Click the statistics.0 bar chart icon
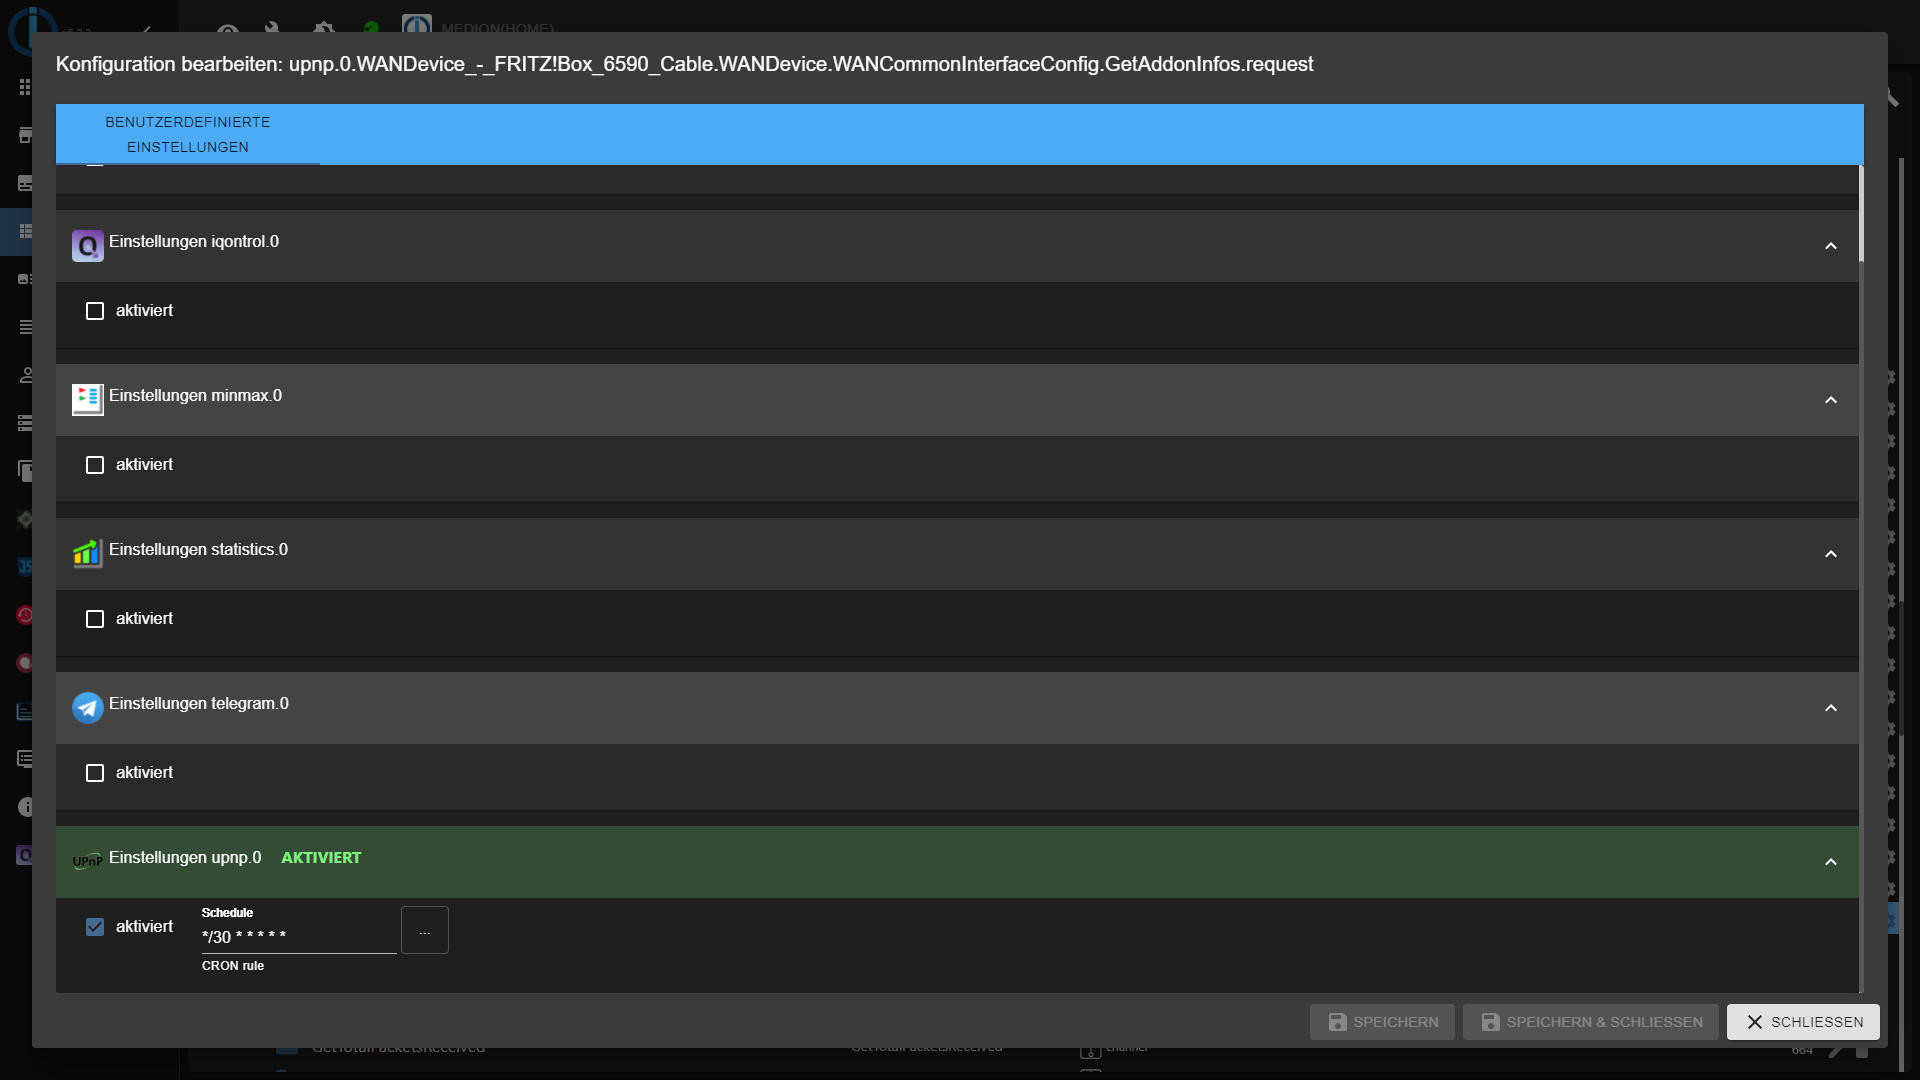 (x=87, y=553)
